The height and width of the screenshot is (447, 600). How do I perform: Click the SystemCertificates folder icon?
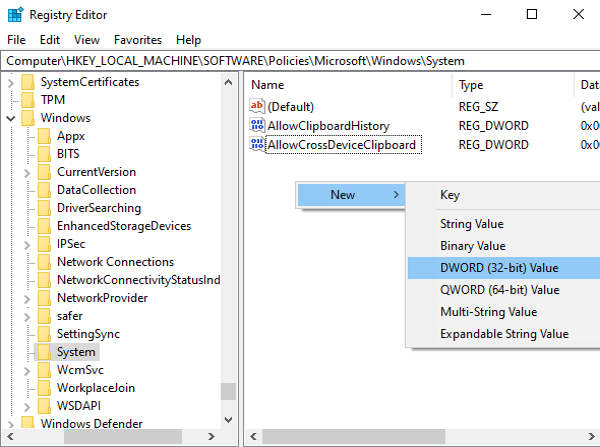click(28, 82)
